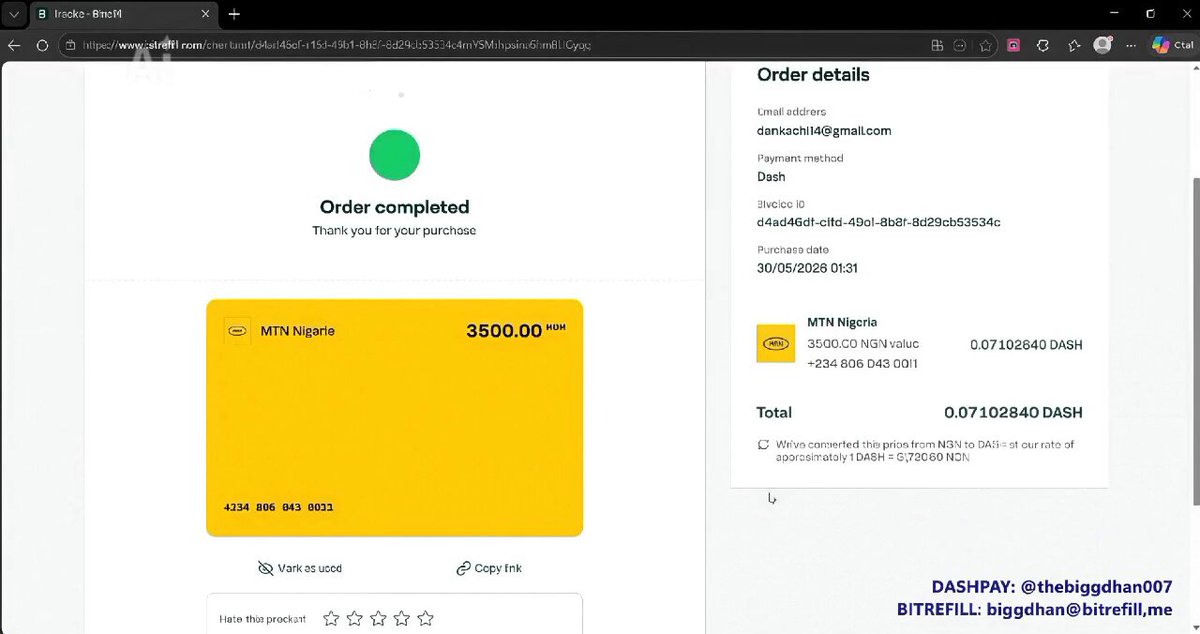The image size is (1200, 634).
Task: Click the yellow MTN gift card
Action: click(394, 418)
